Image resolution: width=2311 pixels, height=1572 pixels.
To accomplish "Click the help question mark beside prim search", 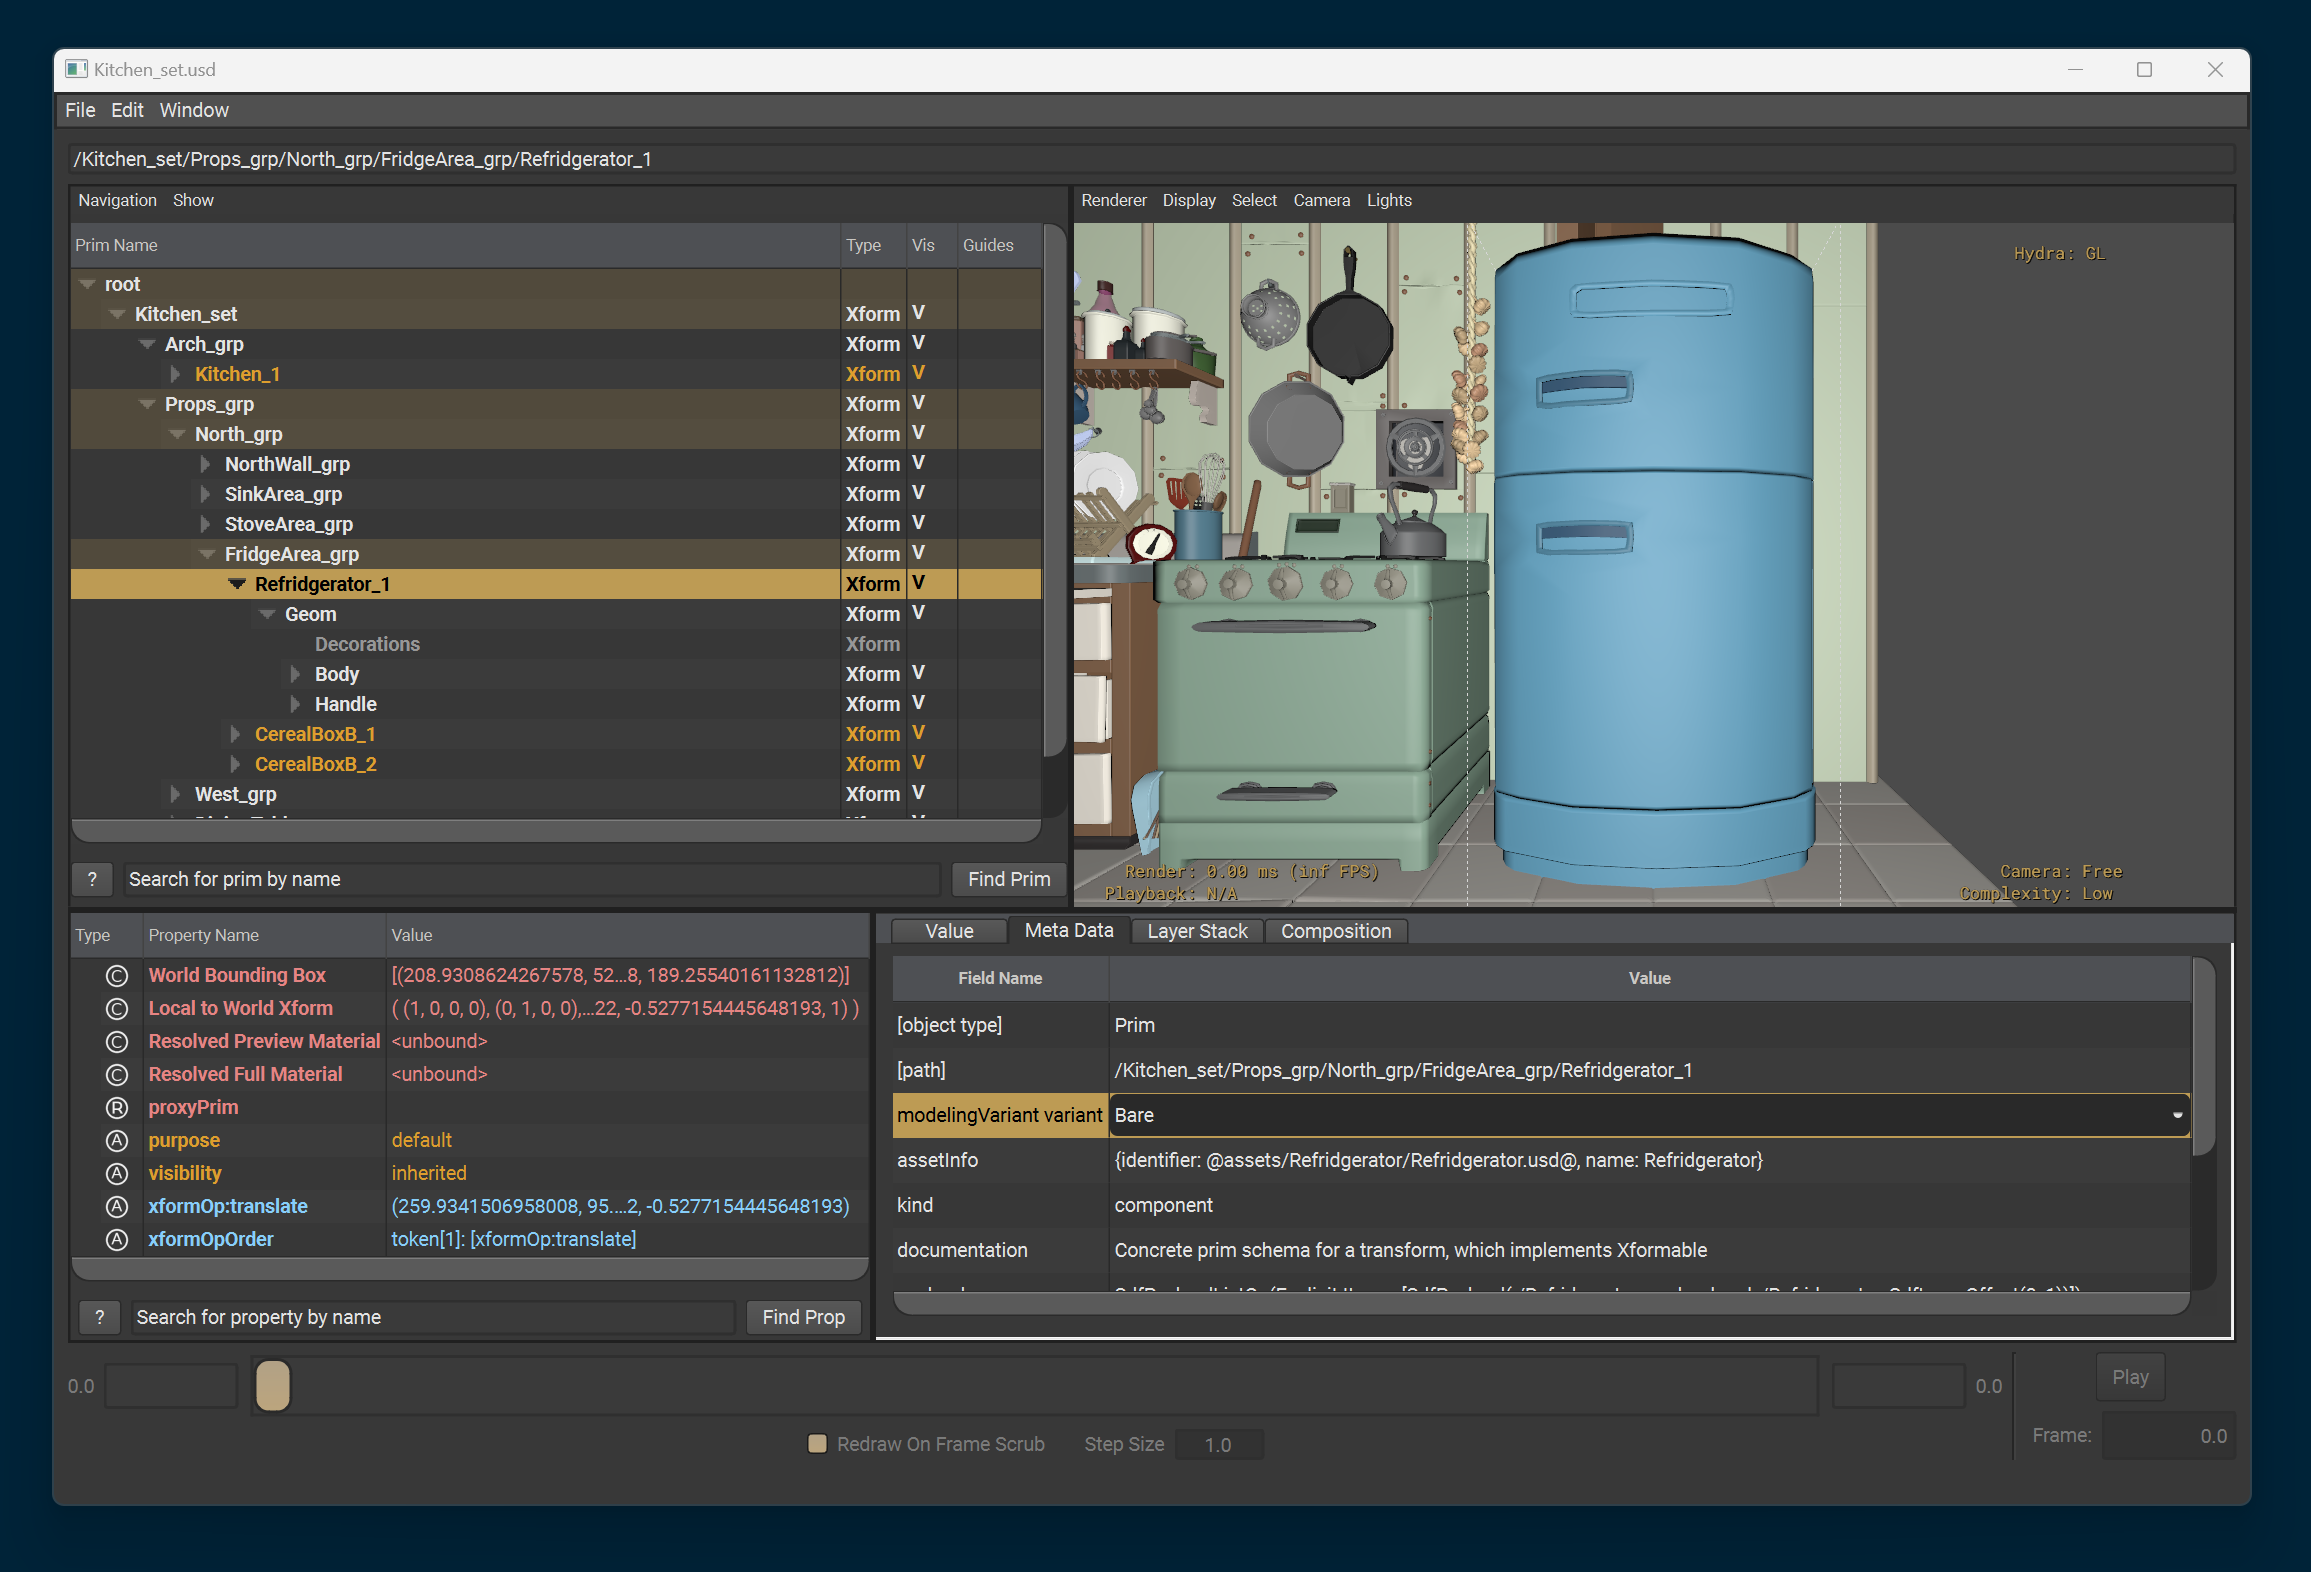I will tap(93, 879).
